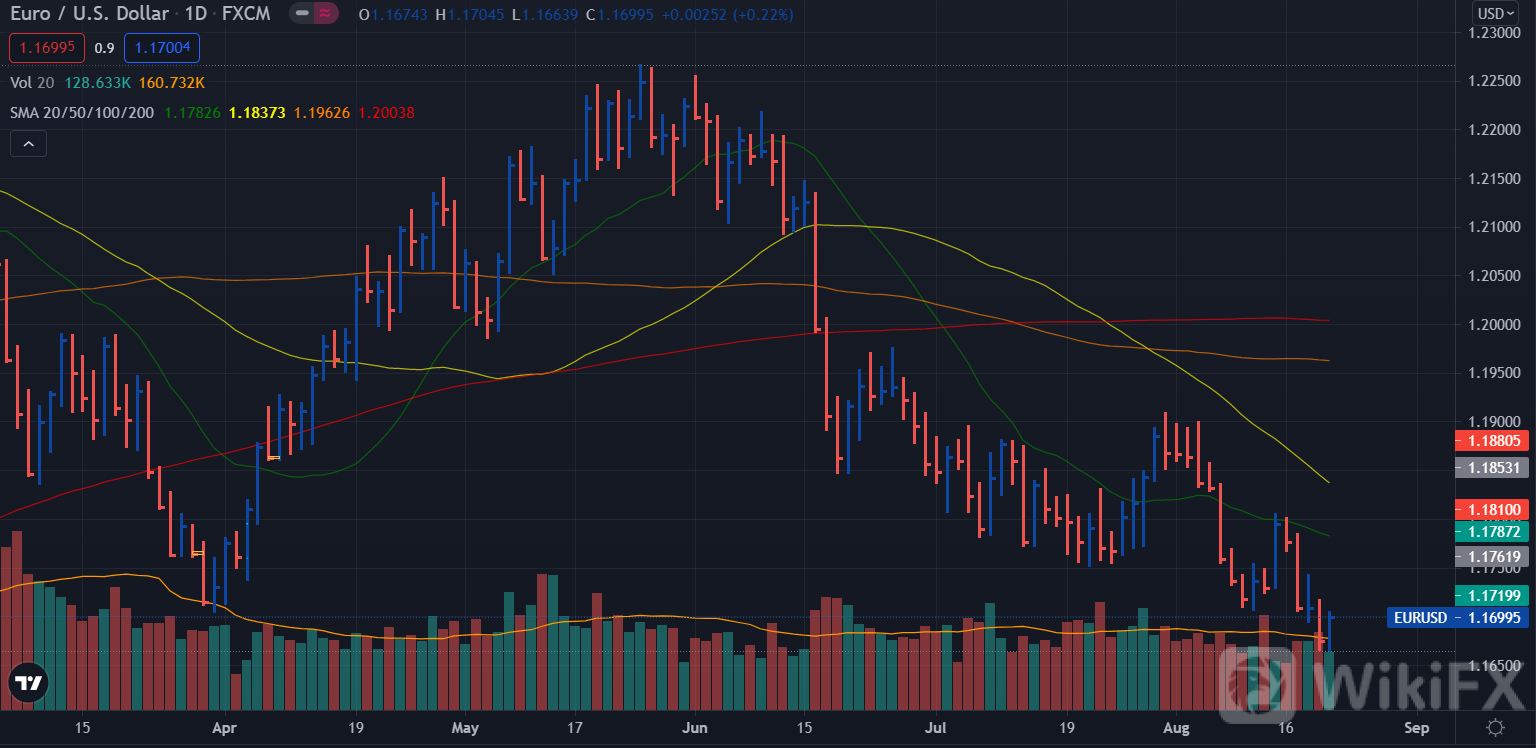Viewport: 1536px width, 748px height.
Task: Click the gray 1.18531 price label
Action: [x=1493, y=467]
